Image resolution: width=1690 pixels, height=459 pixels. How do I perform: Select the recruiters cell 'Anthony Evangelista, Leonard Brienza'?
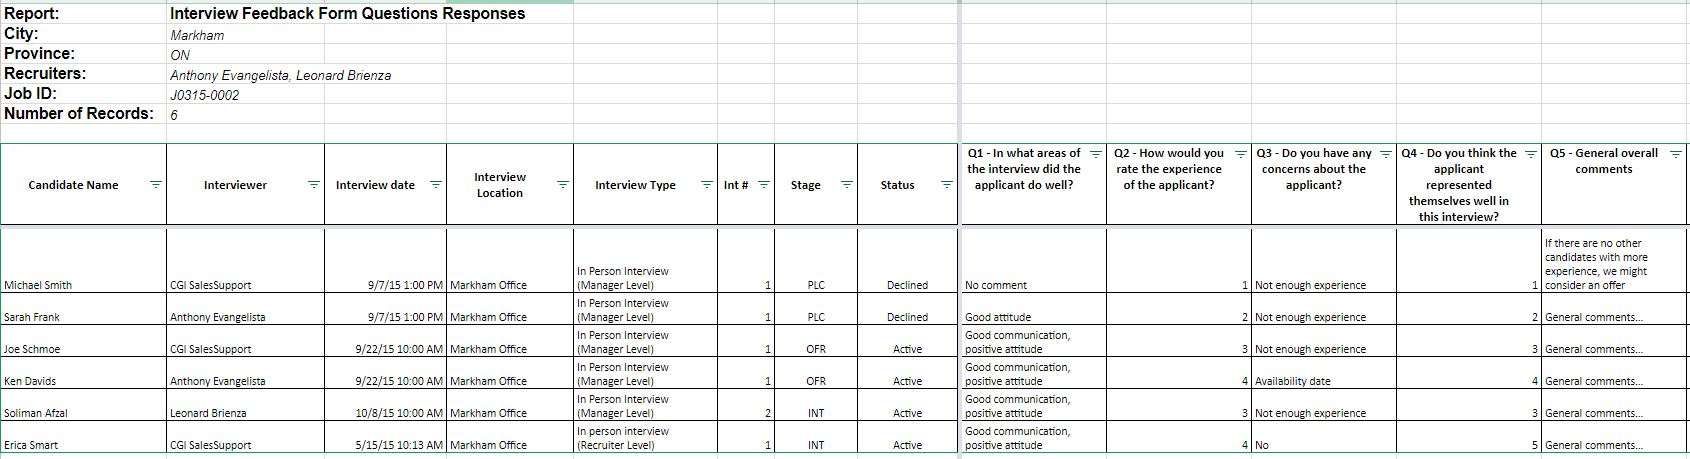pyautogui.click(x=281, y=75)
